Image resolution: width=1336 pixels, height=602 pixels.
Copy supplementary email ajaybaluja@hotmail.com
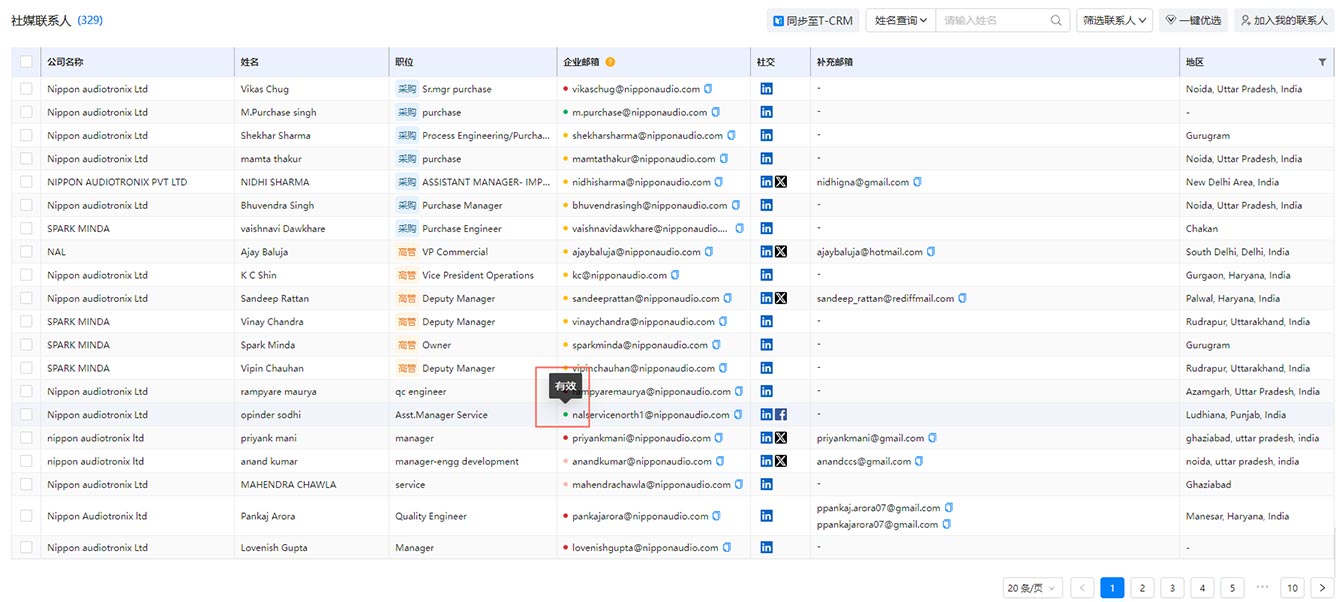[931, 252]
